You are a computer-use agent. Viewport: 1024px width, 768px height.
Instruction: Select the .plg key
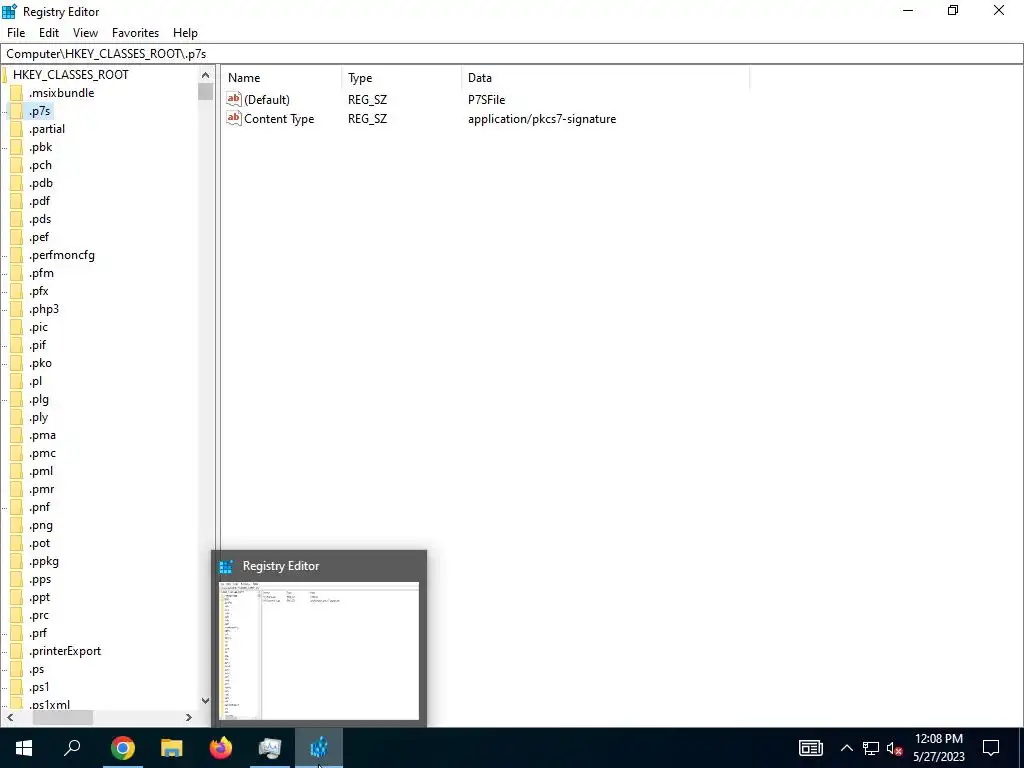(39, 399)
